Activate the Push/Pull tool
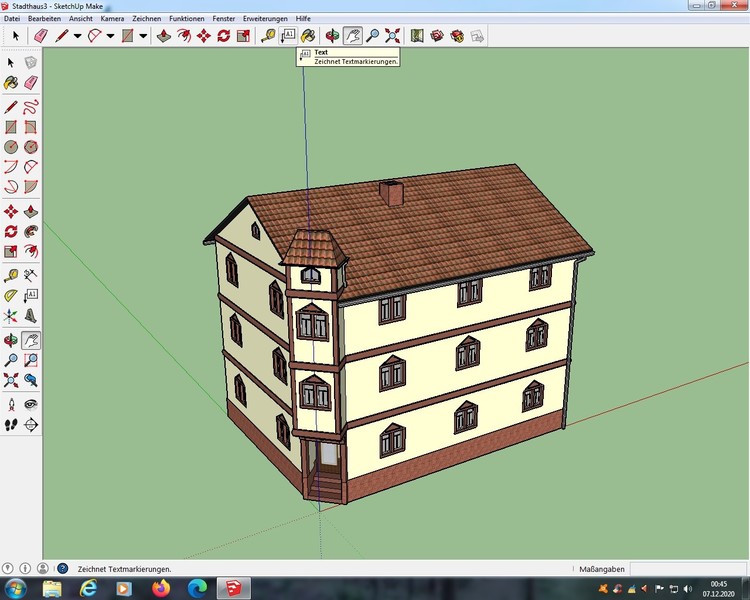This screenshot has width=750, height=600. point(163,36)
